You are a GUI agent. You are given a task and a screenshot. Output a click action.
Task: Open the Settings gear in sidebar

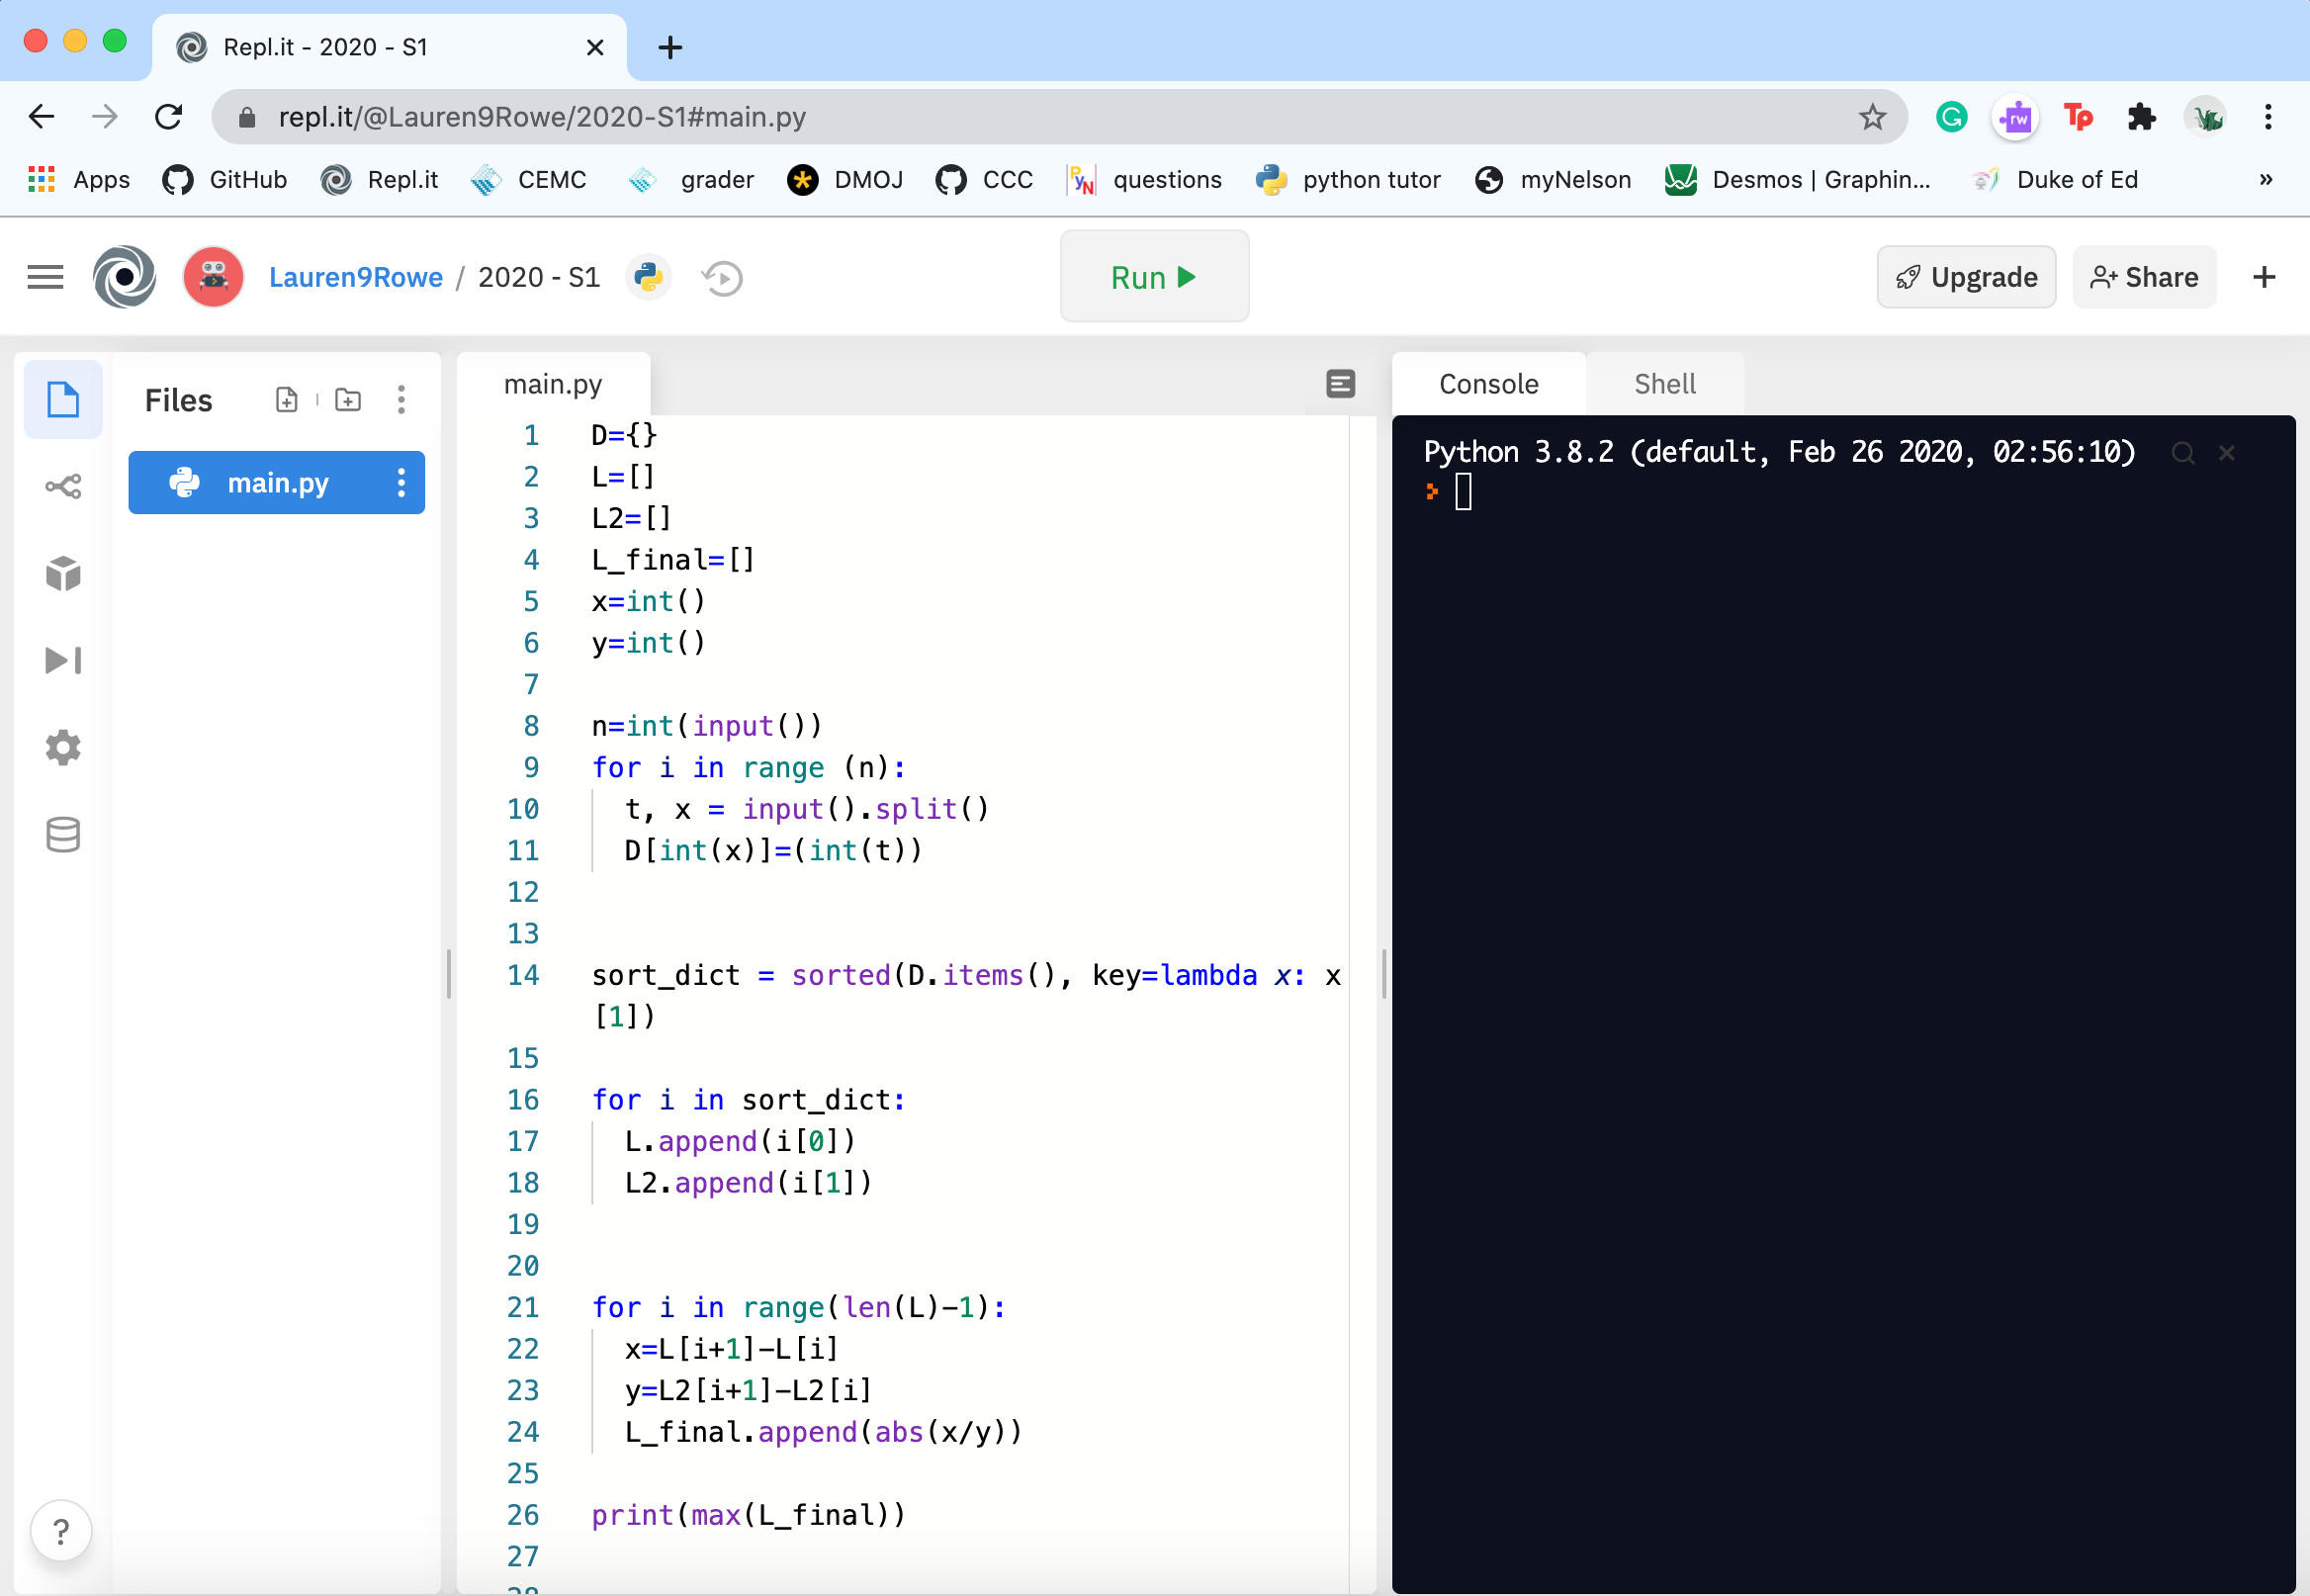(x=63, y=748)
